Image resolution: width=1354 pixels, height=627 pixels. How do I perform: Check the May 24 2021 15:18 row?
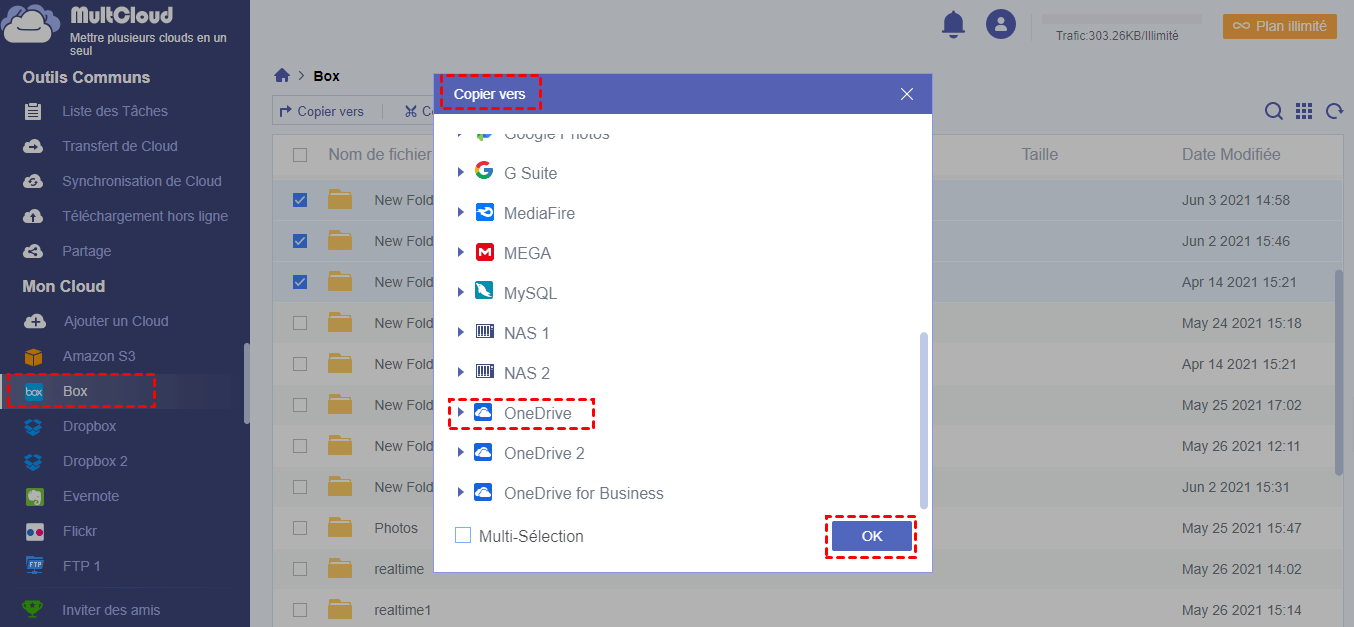[x=300, y=323]
